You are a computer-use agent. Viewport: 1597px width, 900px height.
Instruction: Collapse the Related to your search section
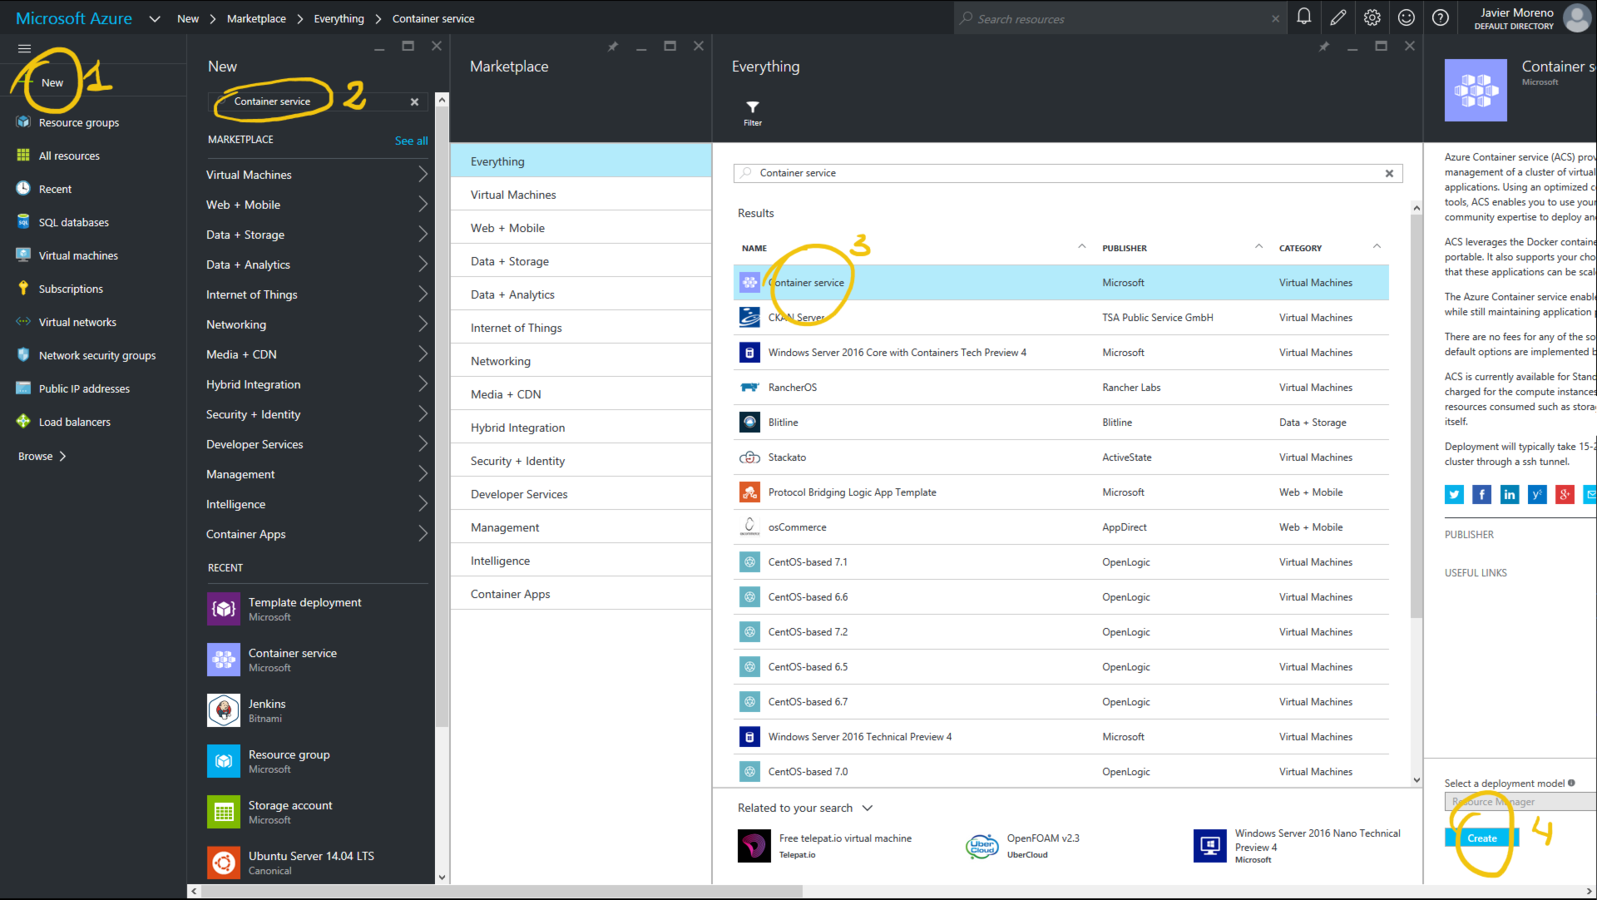pyautogui.click(x=867, y=808)
